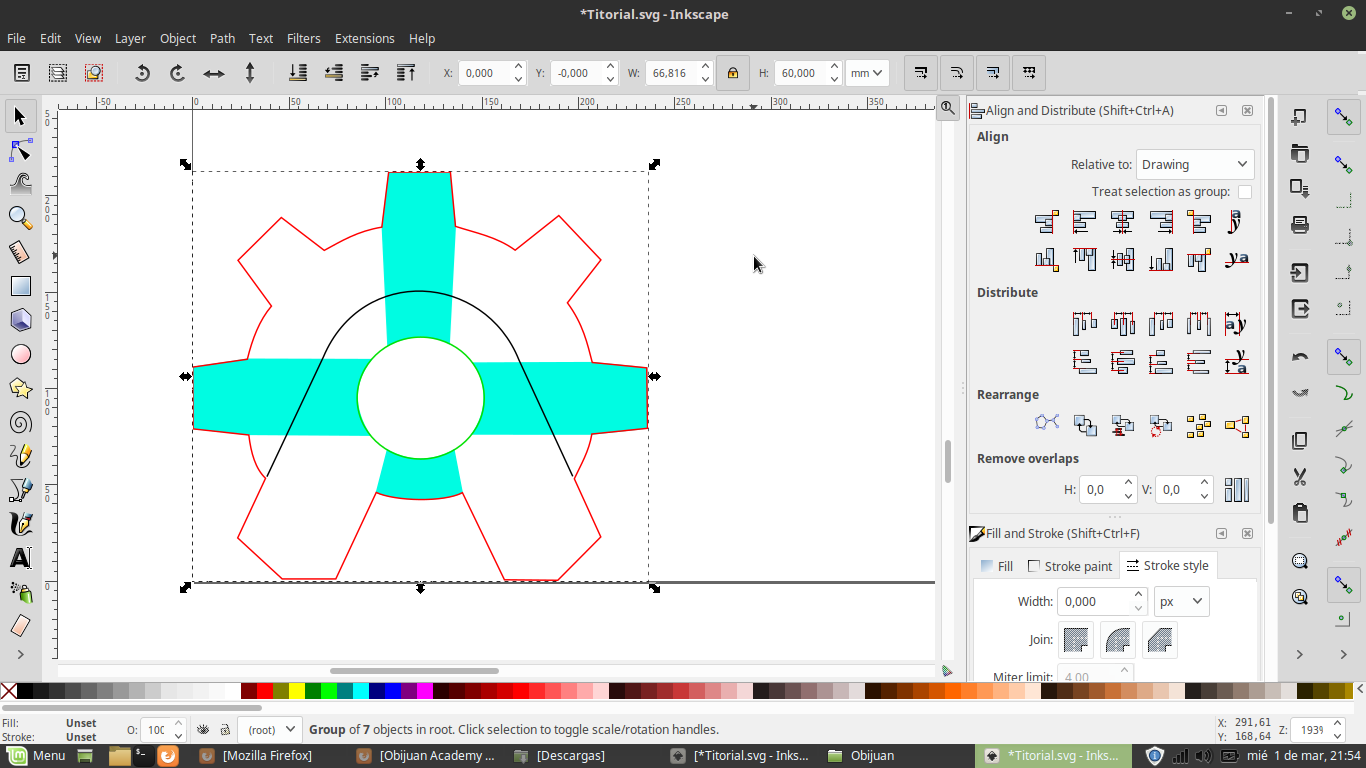
Task: Toggle current layer visibility eye icon
Action: coord(203,730)
